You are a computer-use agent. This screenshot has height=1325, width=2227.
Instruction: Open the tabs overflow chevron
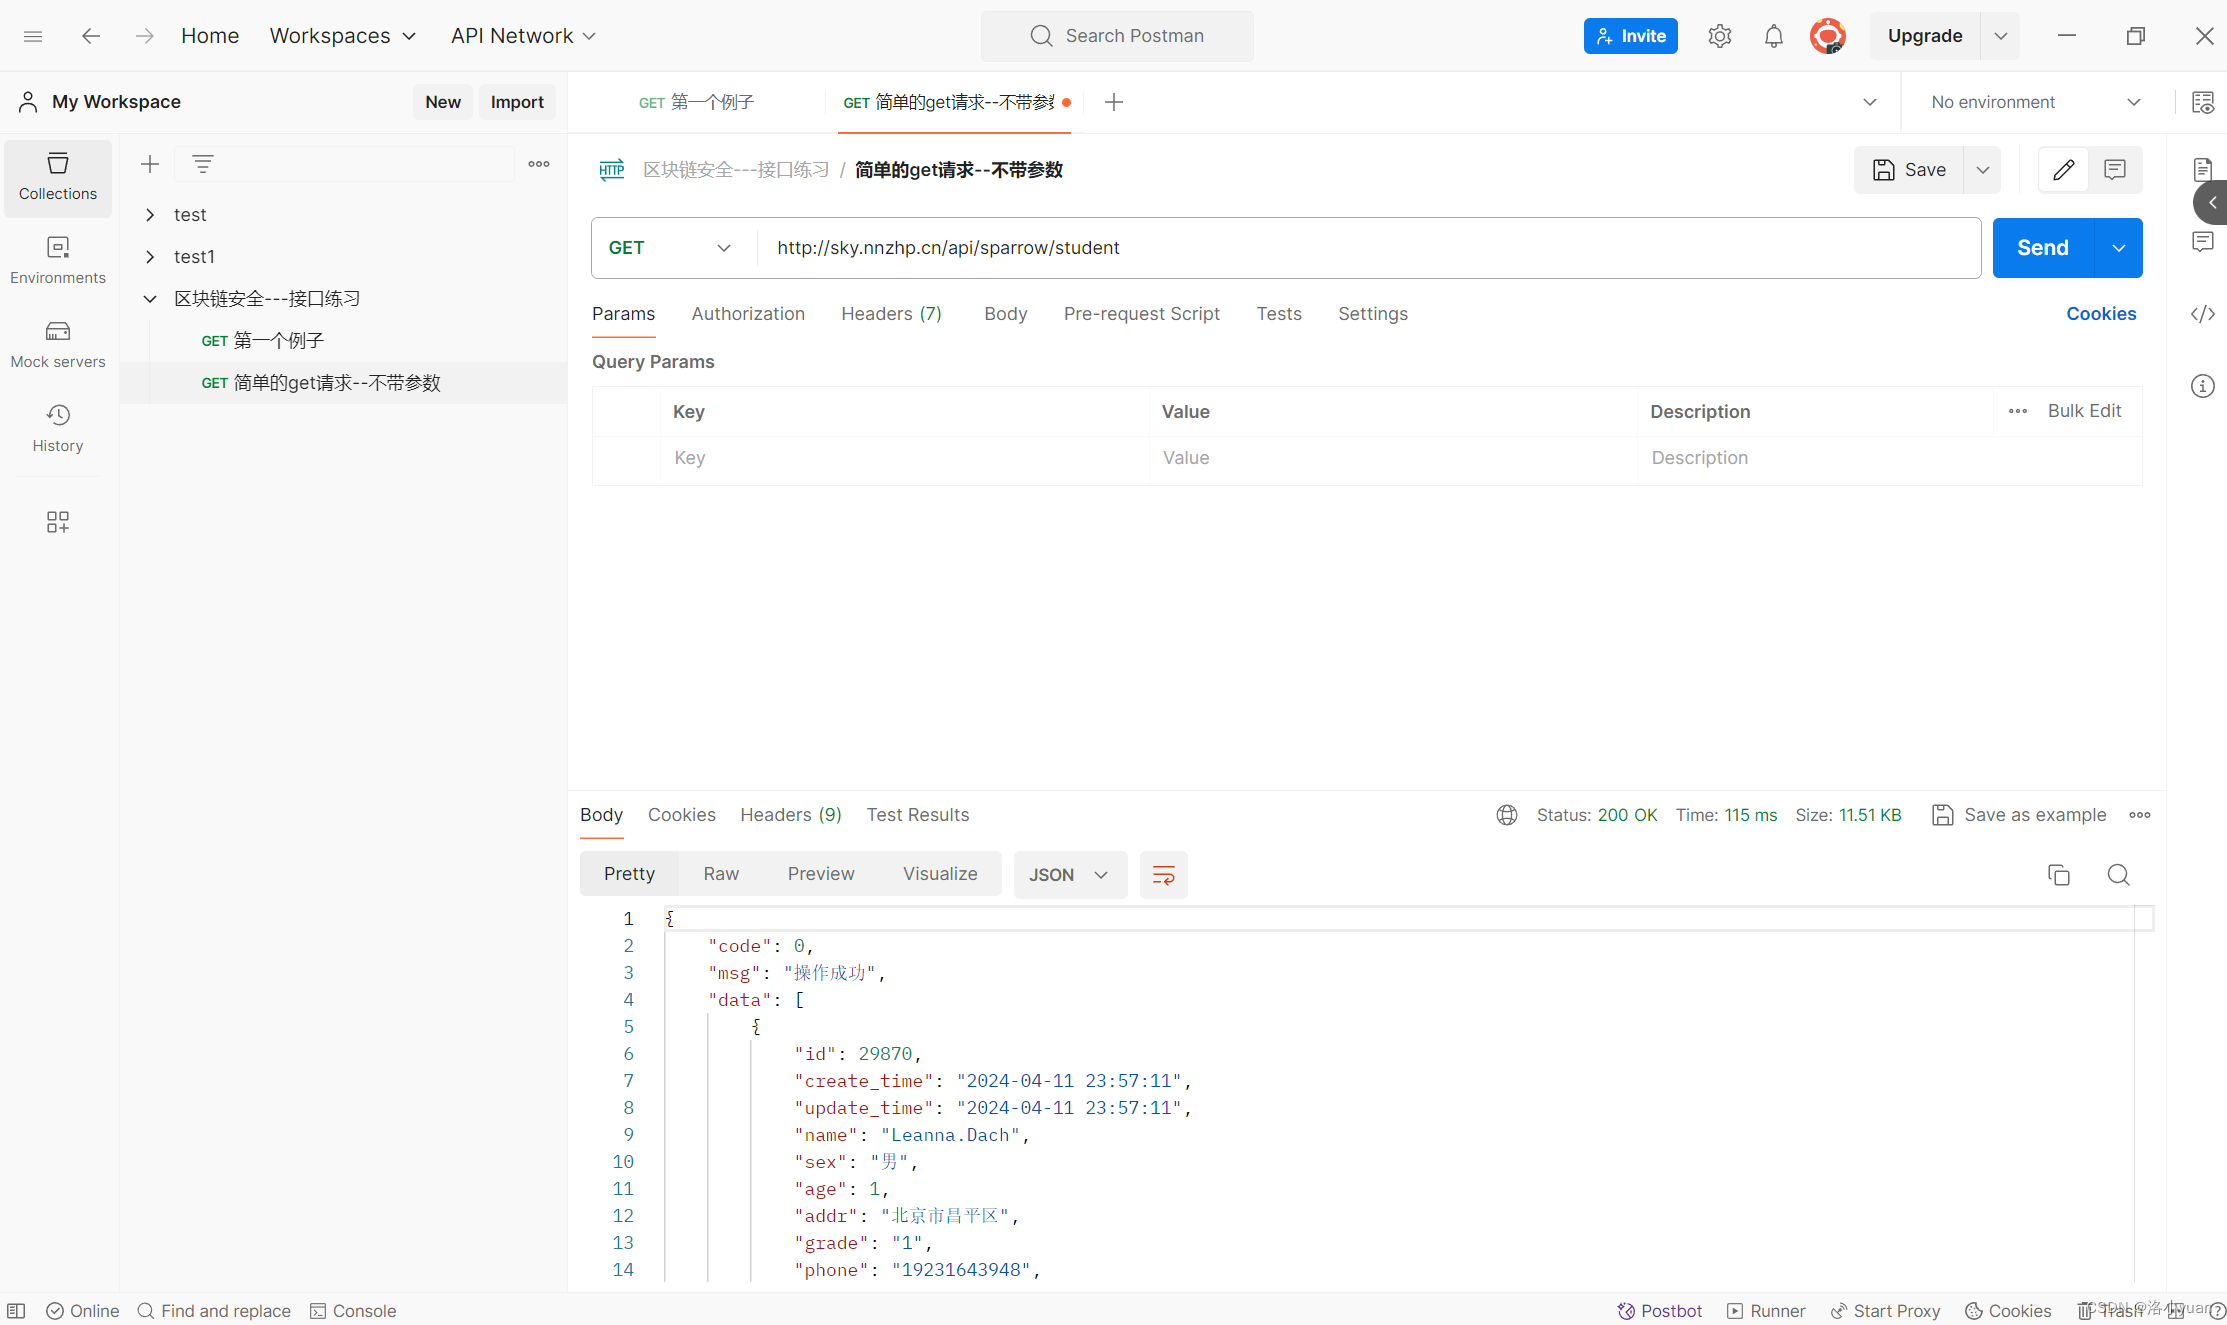pos(1870,102)
